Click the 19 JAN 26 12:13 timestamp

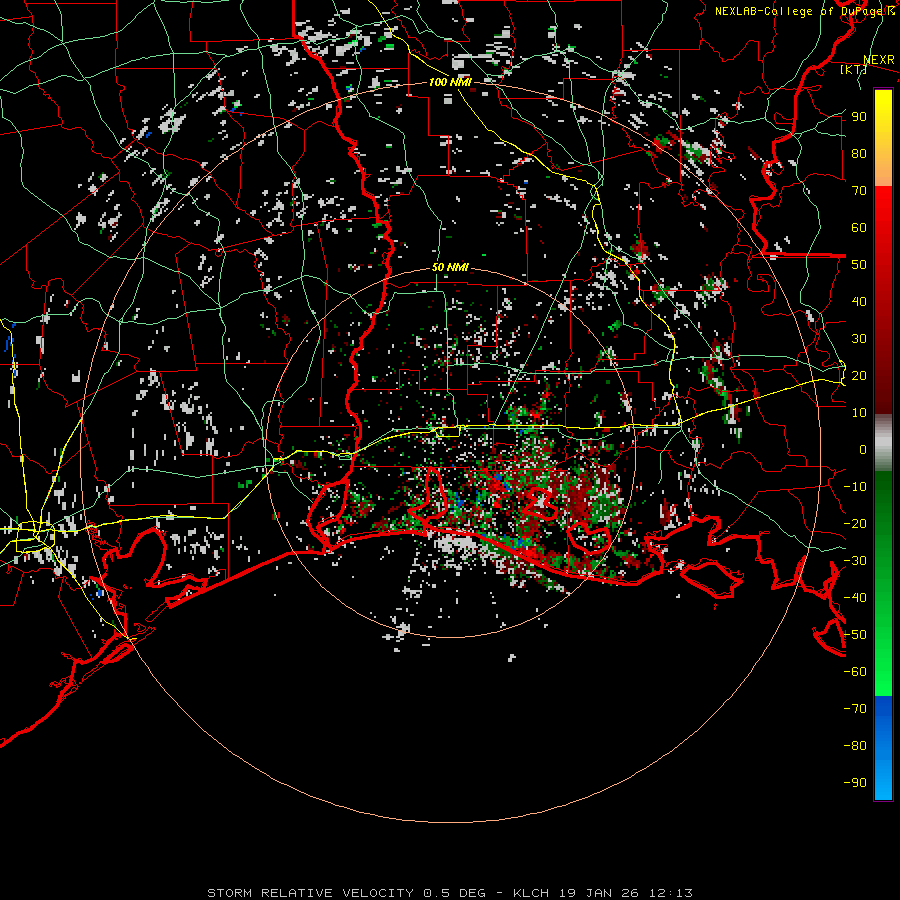[x=626, y=893]
